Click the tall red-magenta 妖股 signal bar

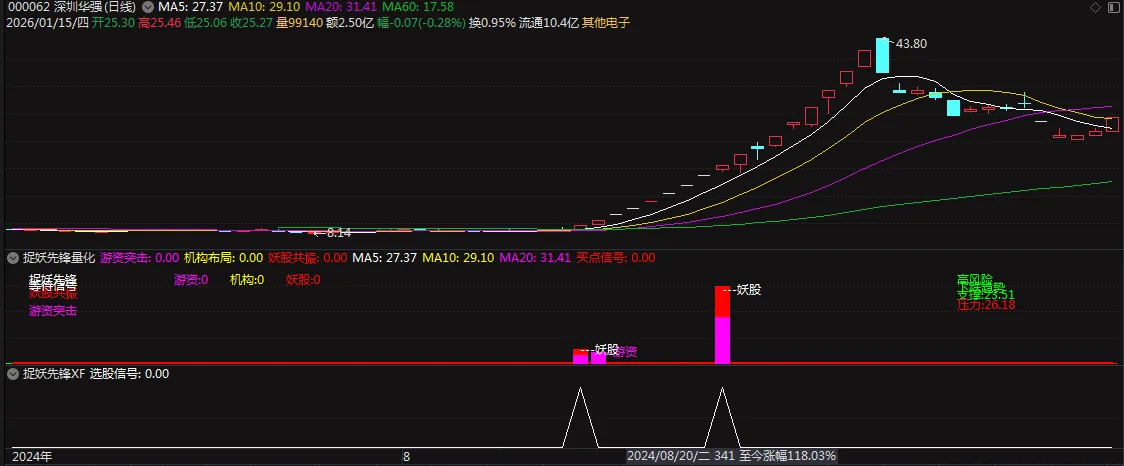click(x=723, y=324)
